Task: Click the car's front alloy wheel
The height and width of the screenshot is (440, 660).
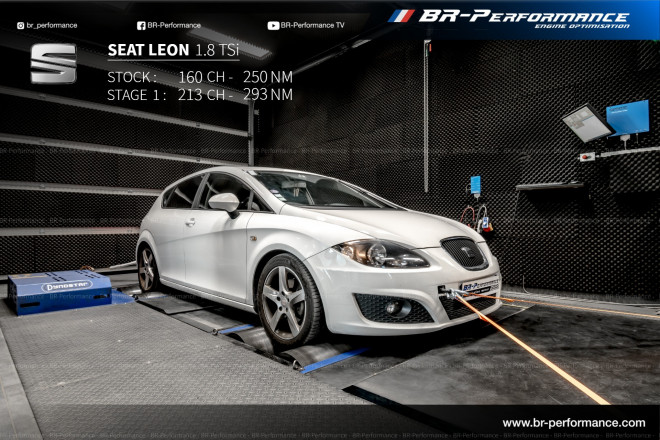Action: pos(288,299)
